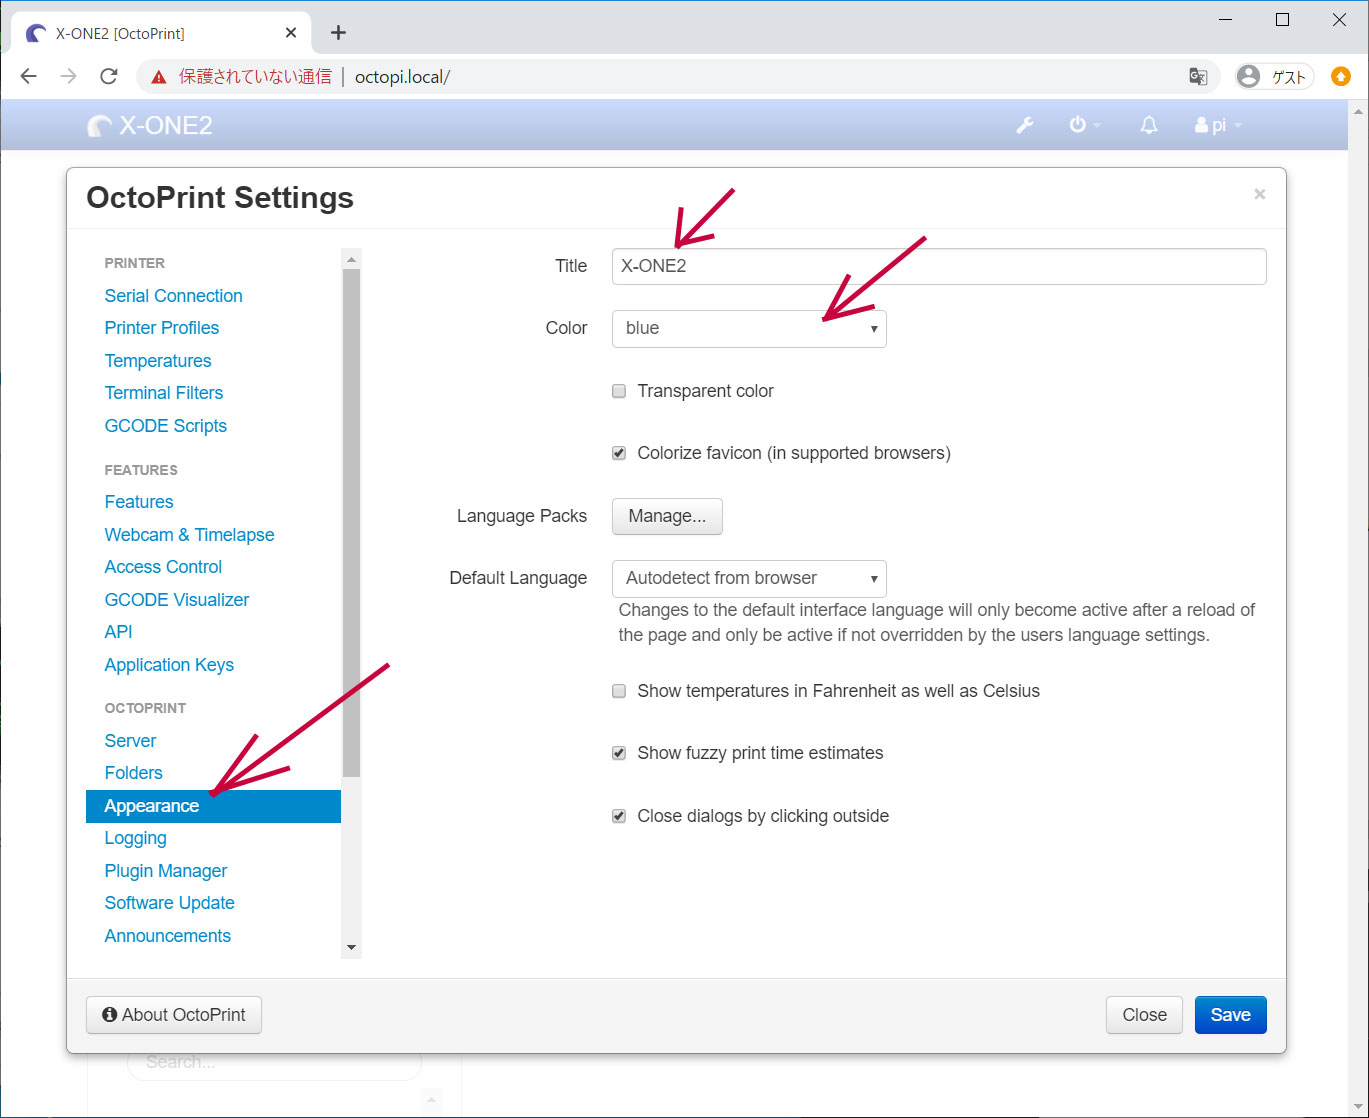Image resolution: width=1369 pixels, height=1118 pixels.
Task: Open Temperatures settings
Action: 158,361
